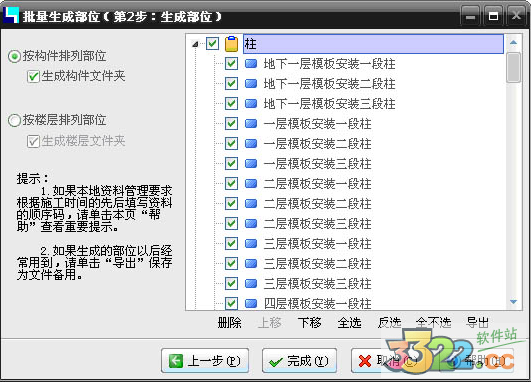531x383 pixels.
Task: Select 按楼层排列部位 radio button
Action: pos(15,120)
